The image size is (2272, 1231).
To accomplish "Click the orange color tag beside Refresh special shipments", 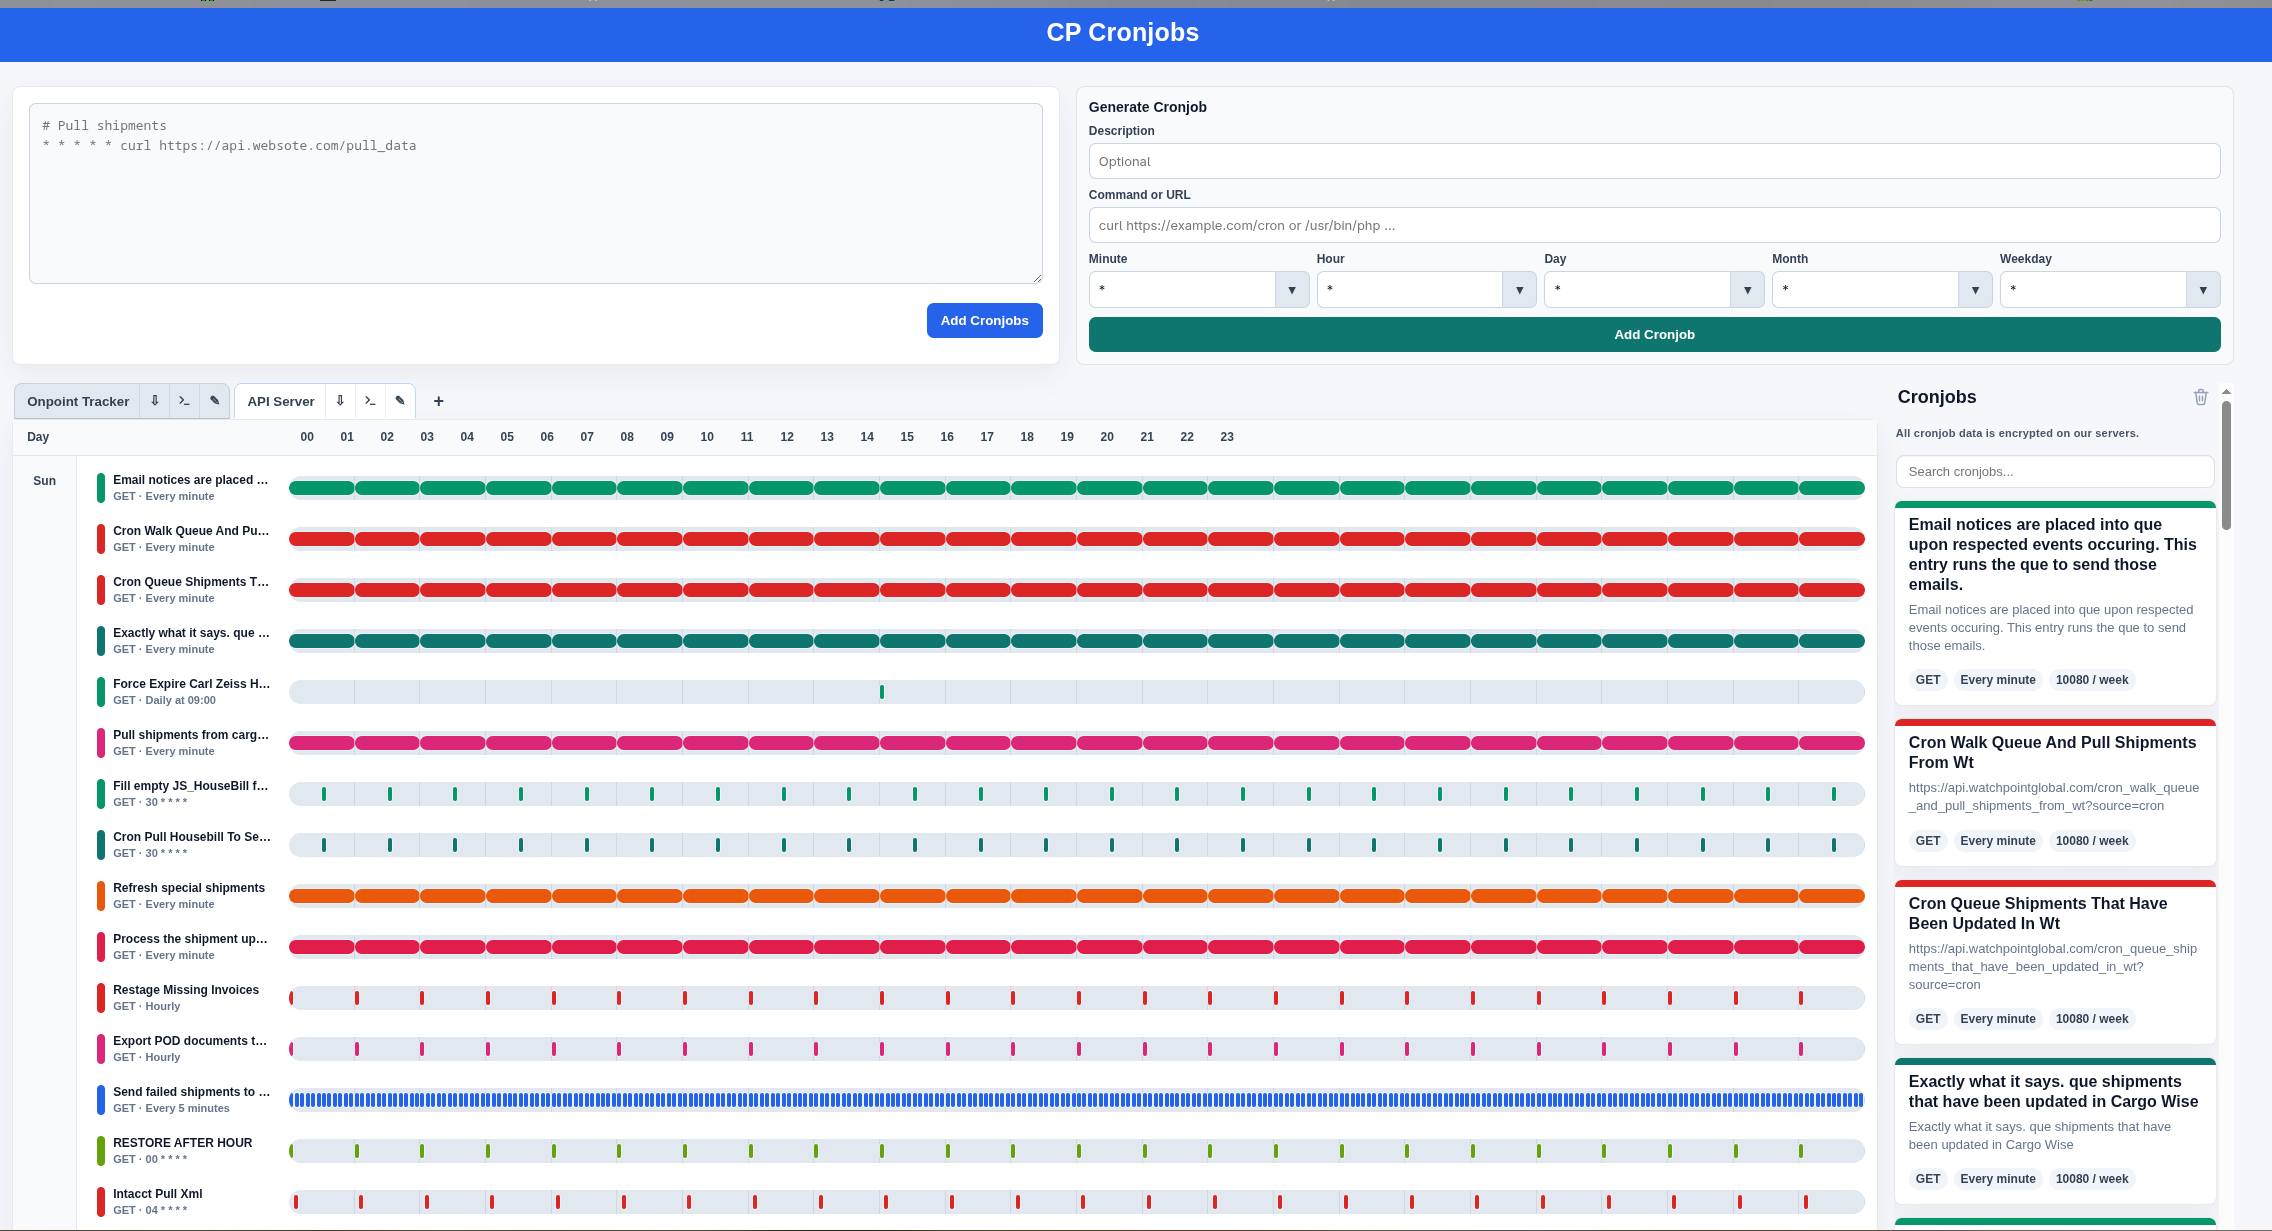I will coord(101,896).
